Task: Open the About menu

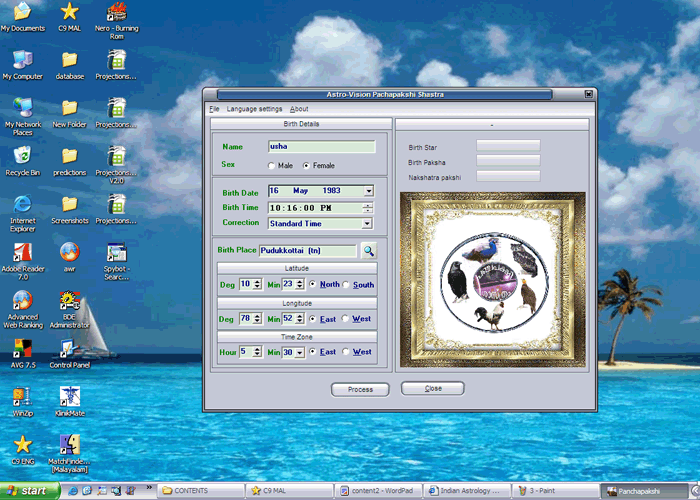Action: (x=299, y=109)
